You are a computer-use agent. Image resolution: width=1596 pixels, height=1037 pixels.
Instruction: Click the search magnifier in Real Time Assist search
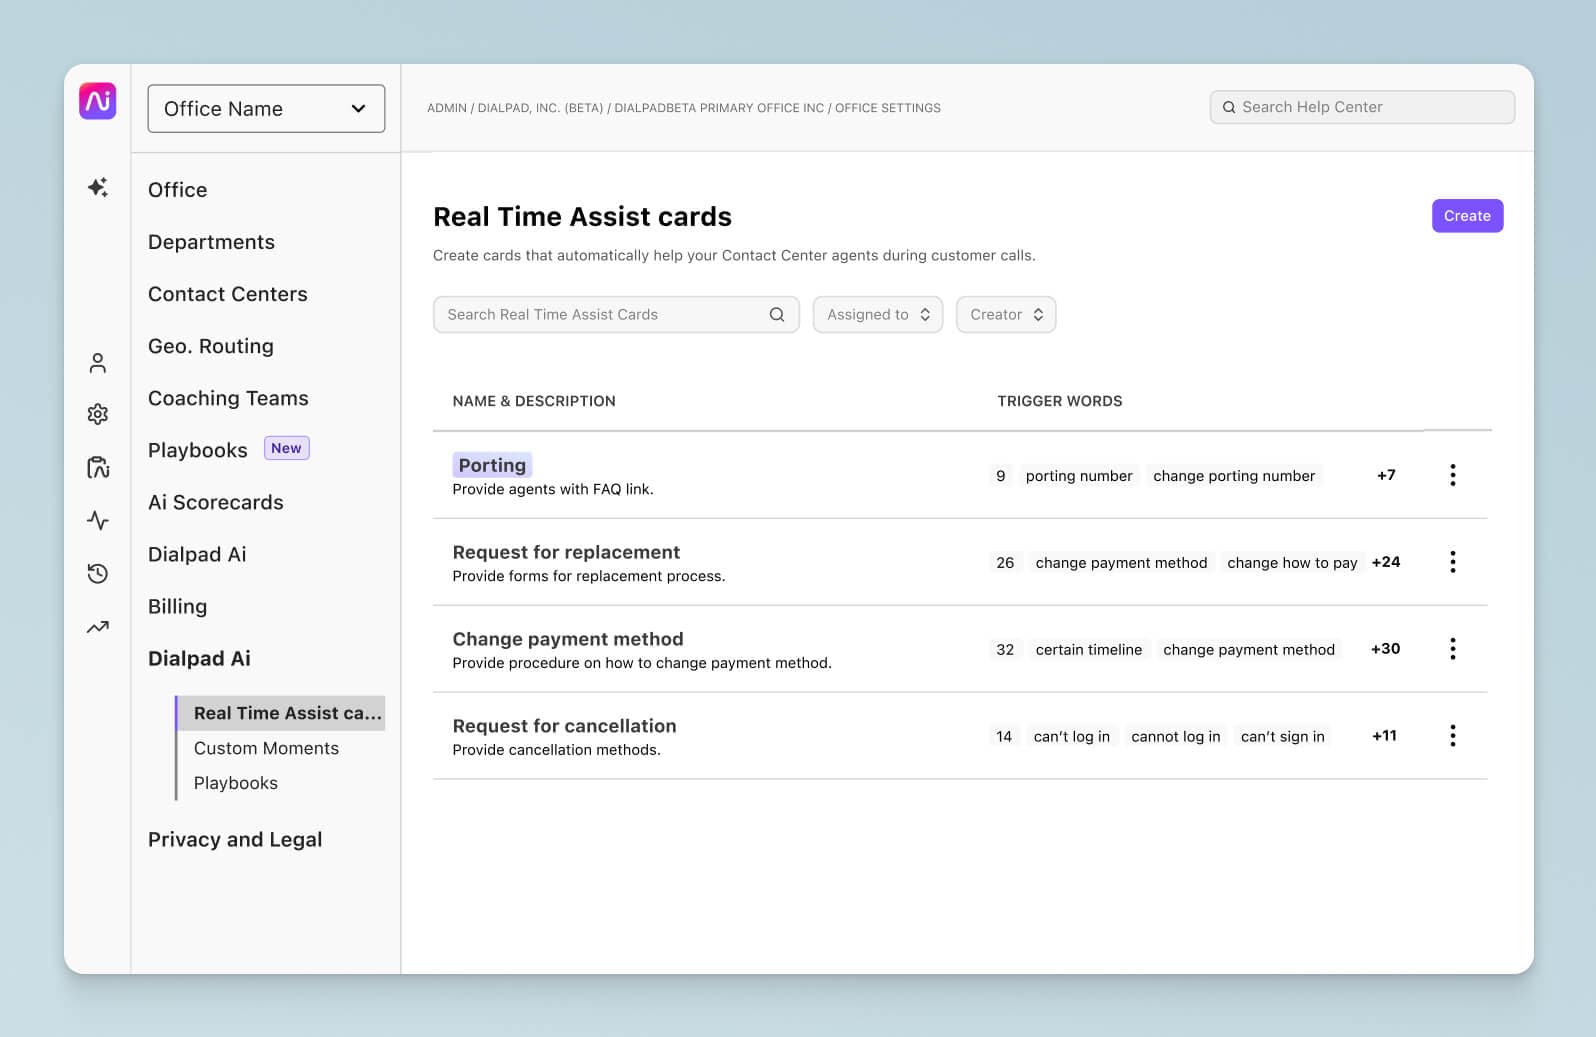pos(776,314)
